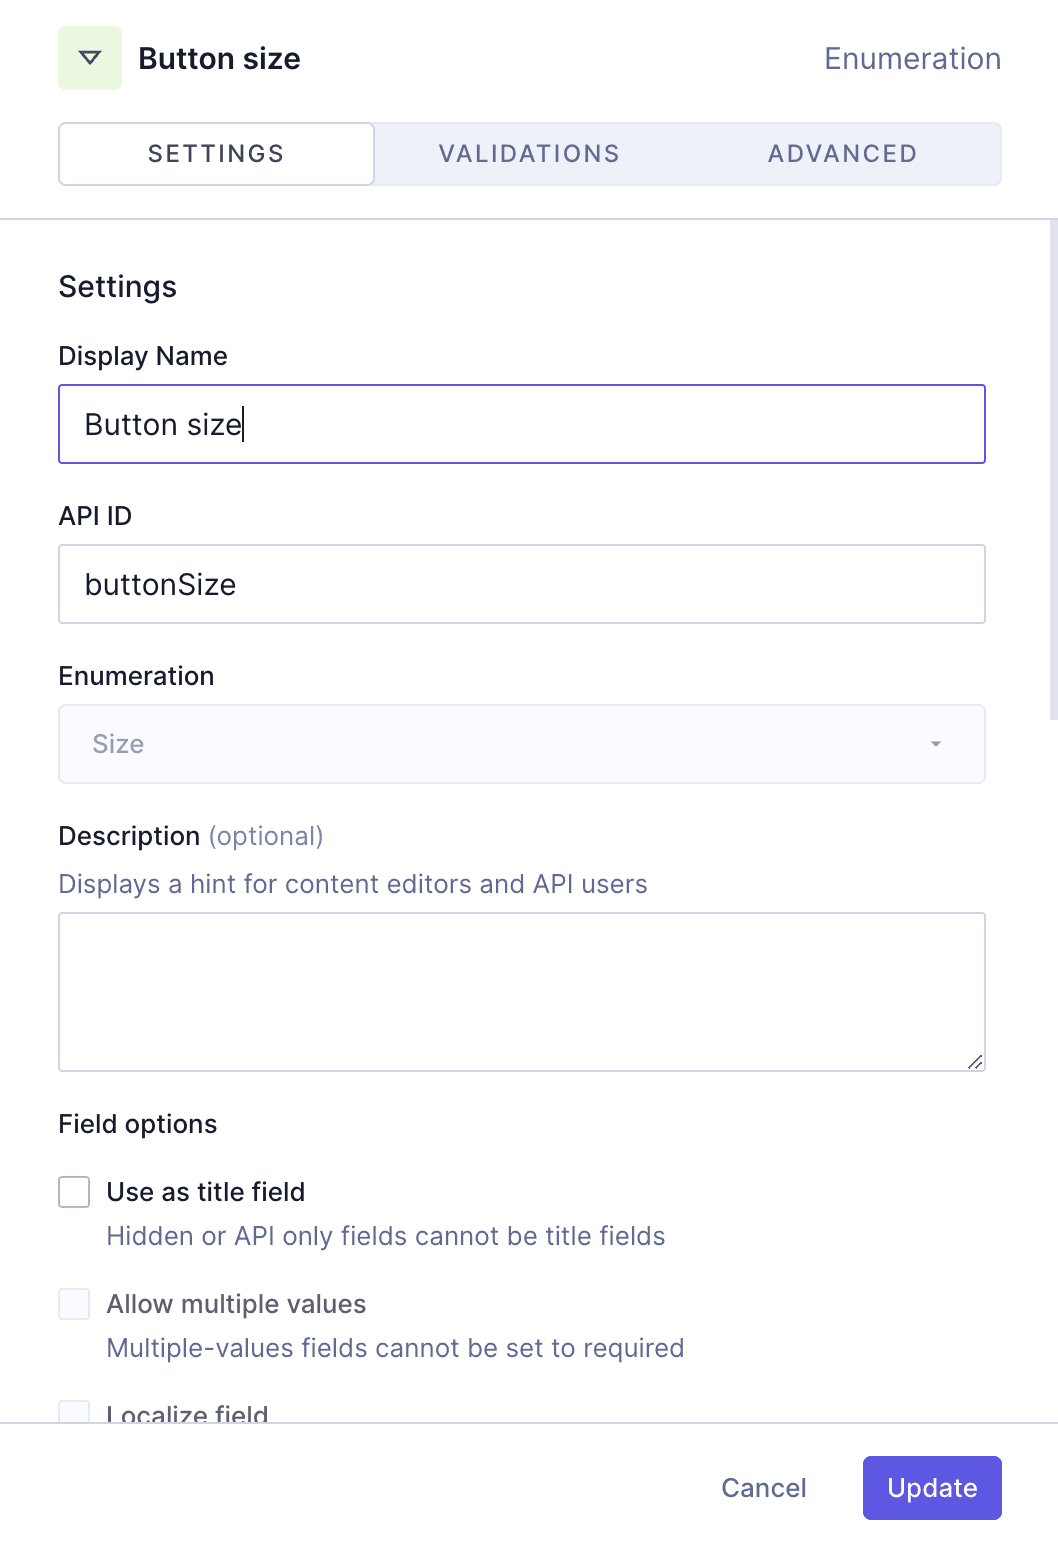The image size is (1058, 1548).
Task: Expand the Enumeration selection list
Action: pyautogui.click(x=520, y=744)
